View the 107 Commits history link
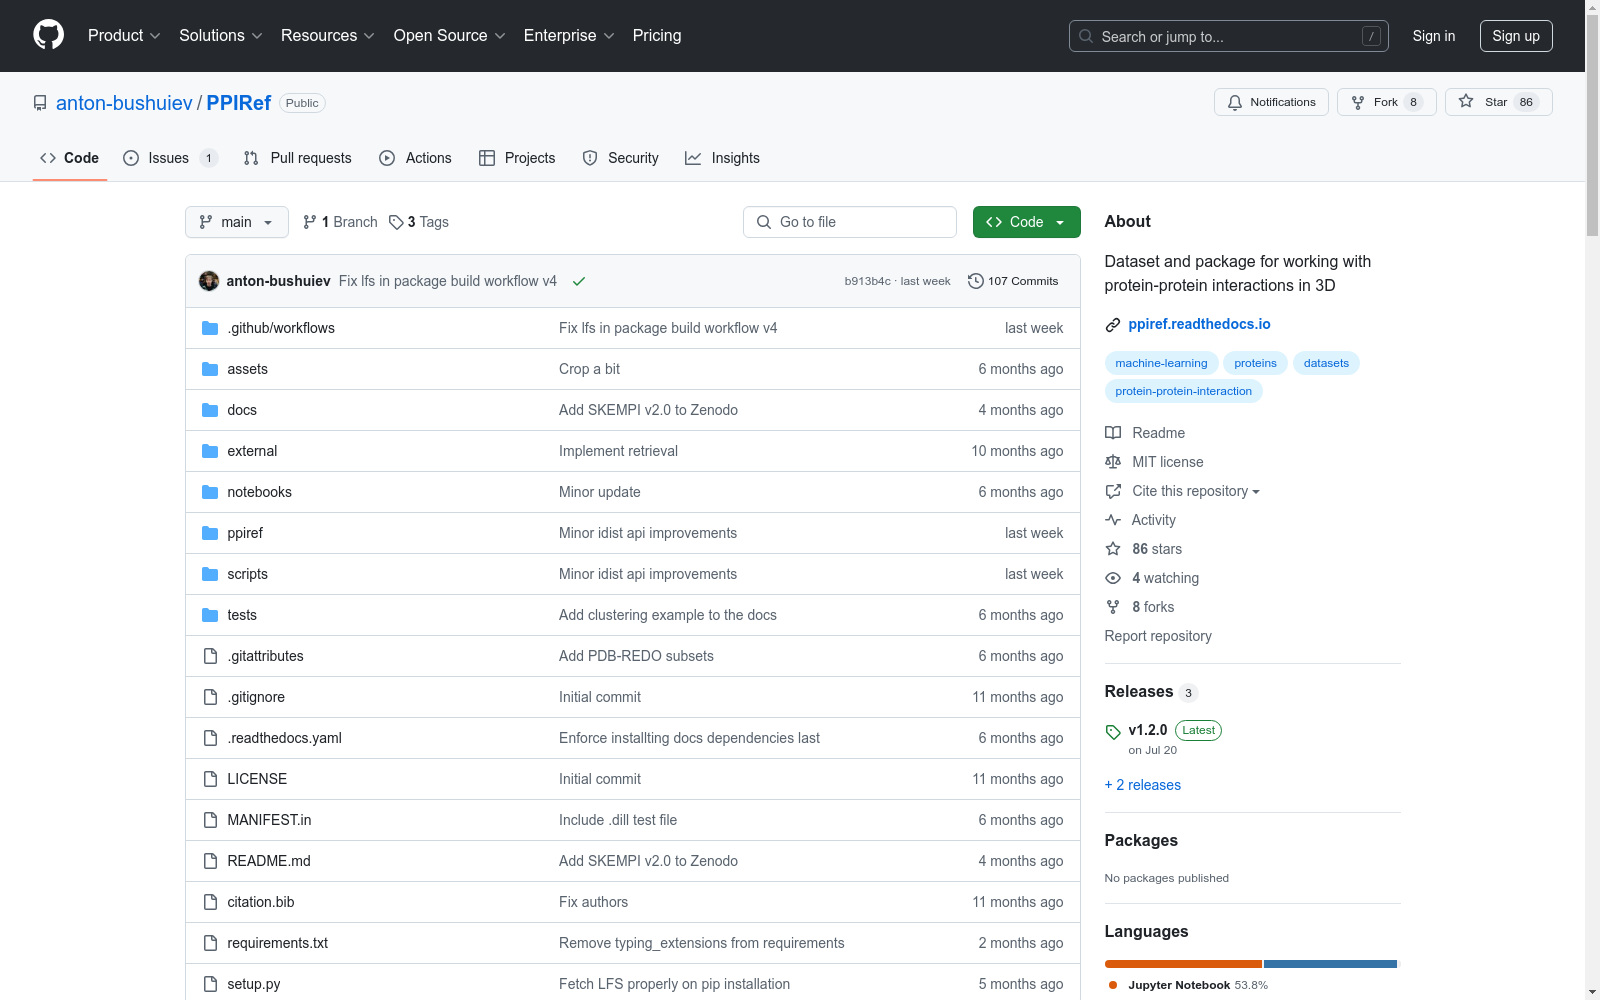Screen dimensions: 1600x1000 1013,281
